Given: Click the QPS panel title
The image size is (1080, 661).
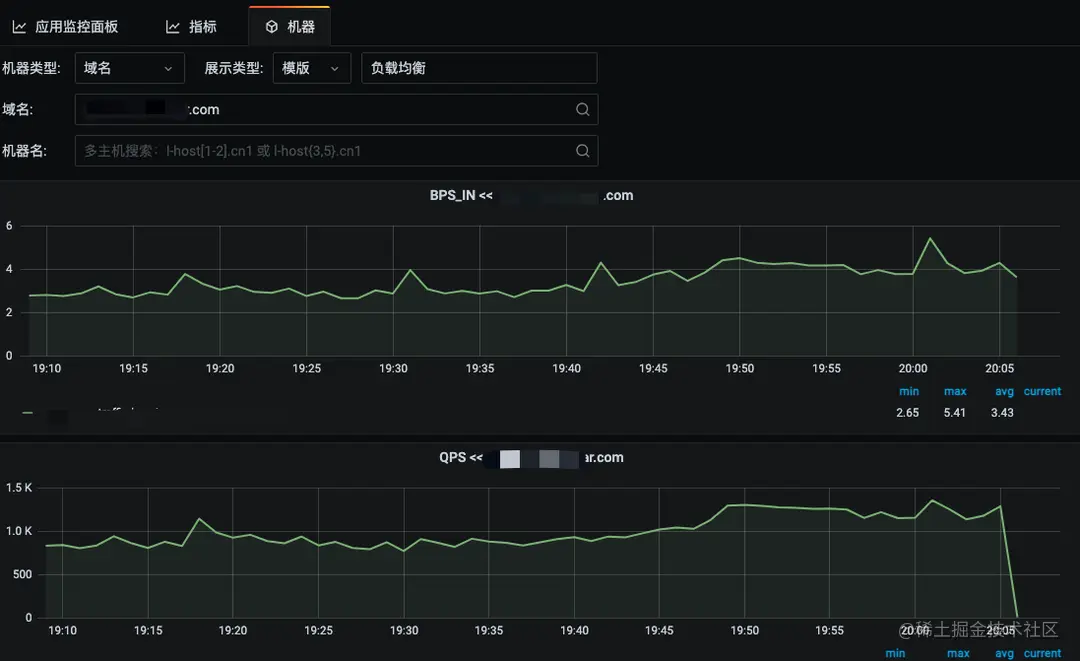Looking at the screenshot, I should pos(531,457).
